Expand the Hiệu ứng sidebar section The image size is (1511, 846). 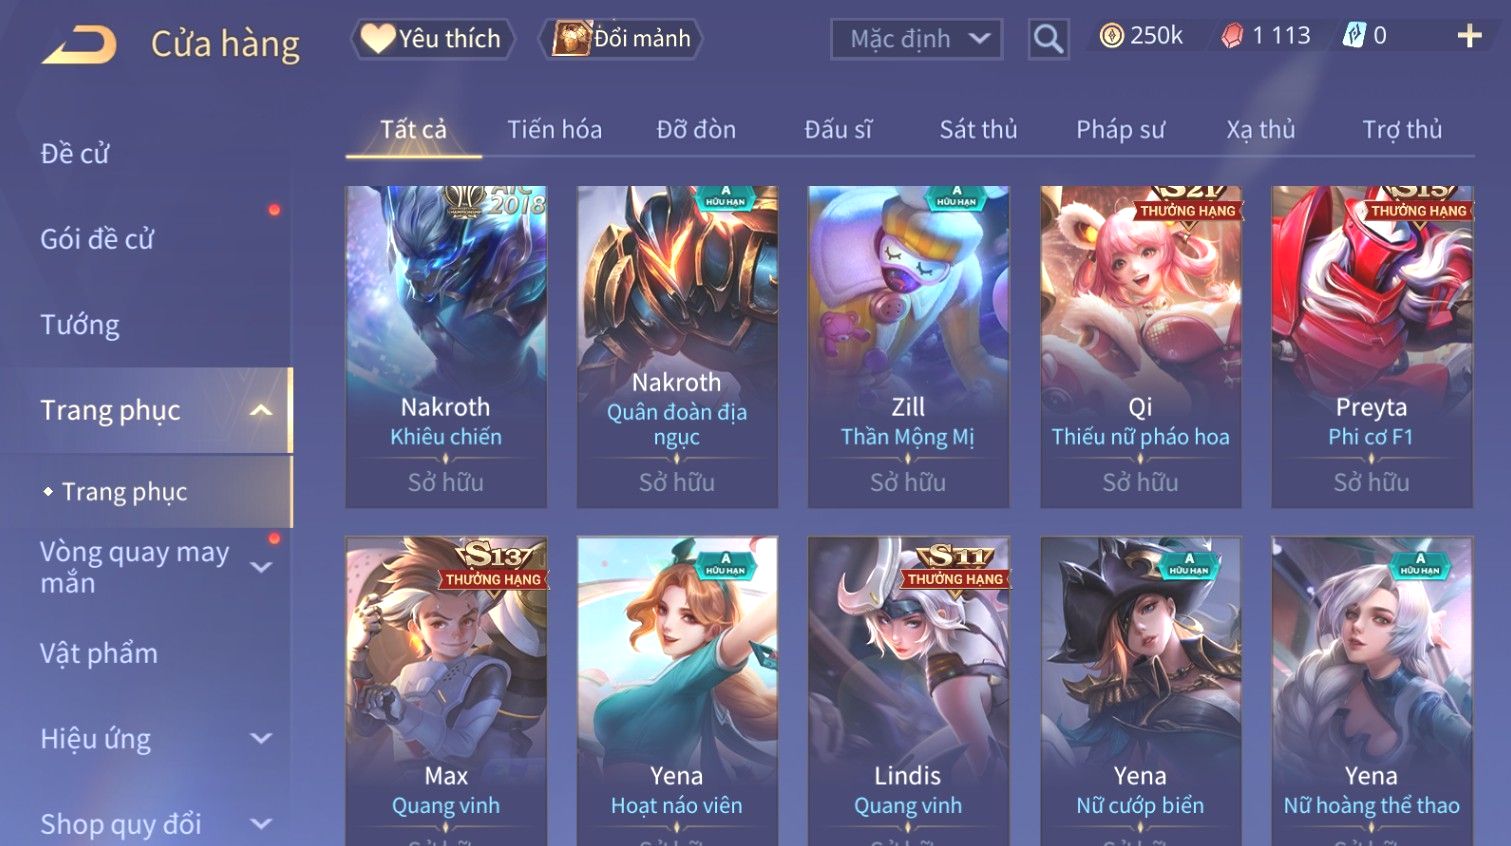click(261, 739)
